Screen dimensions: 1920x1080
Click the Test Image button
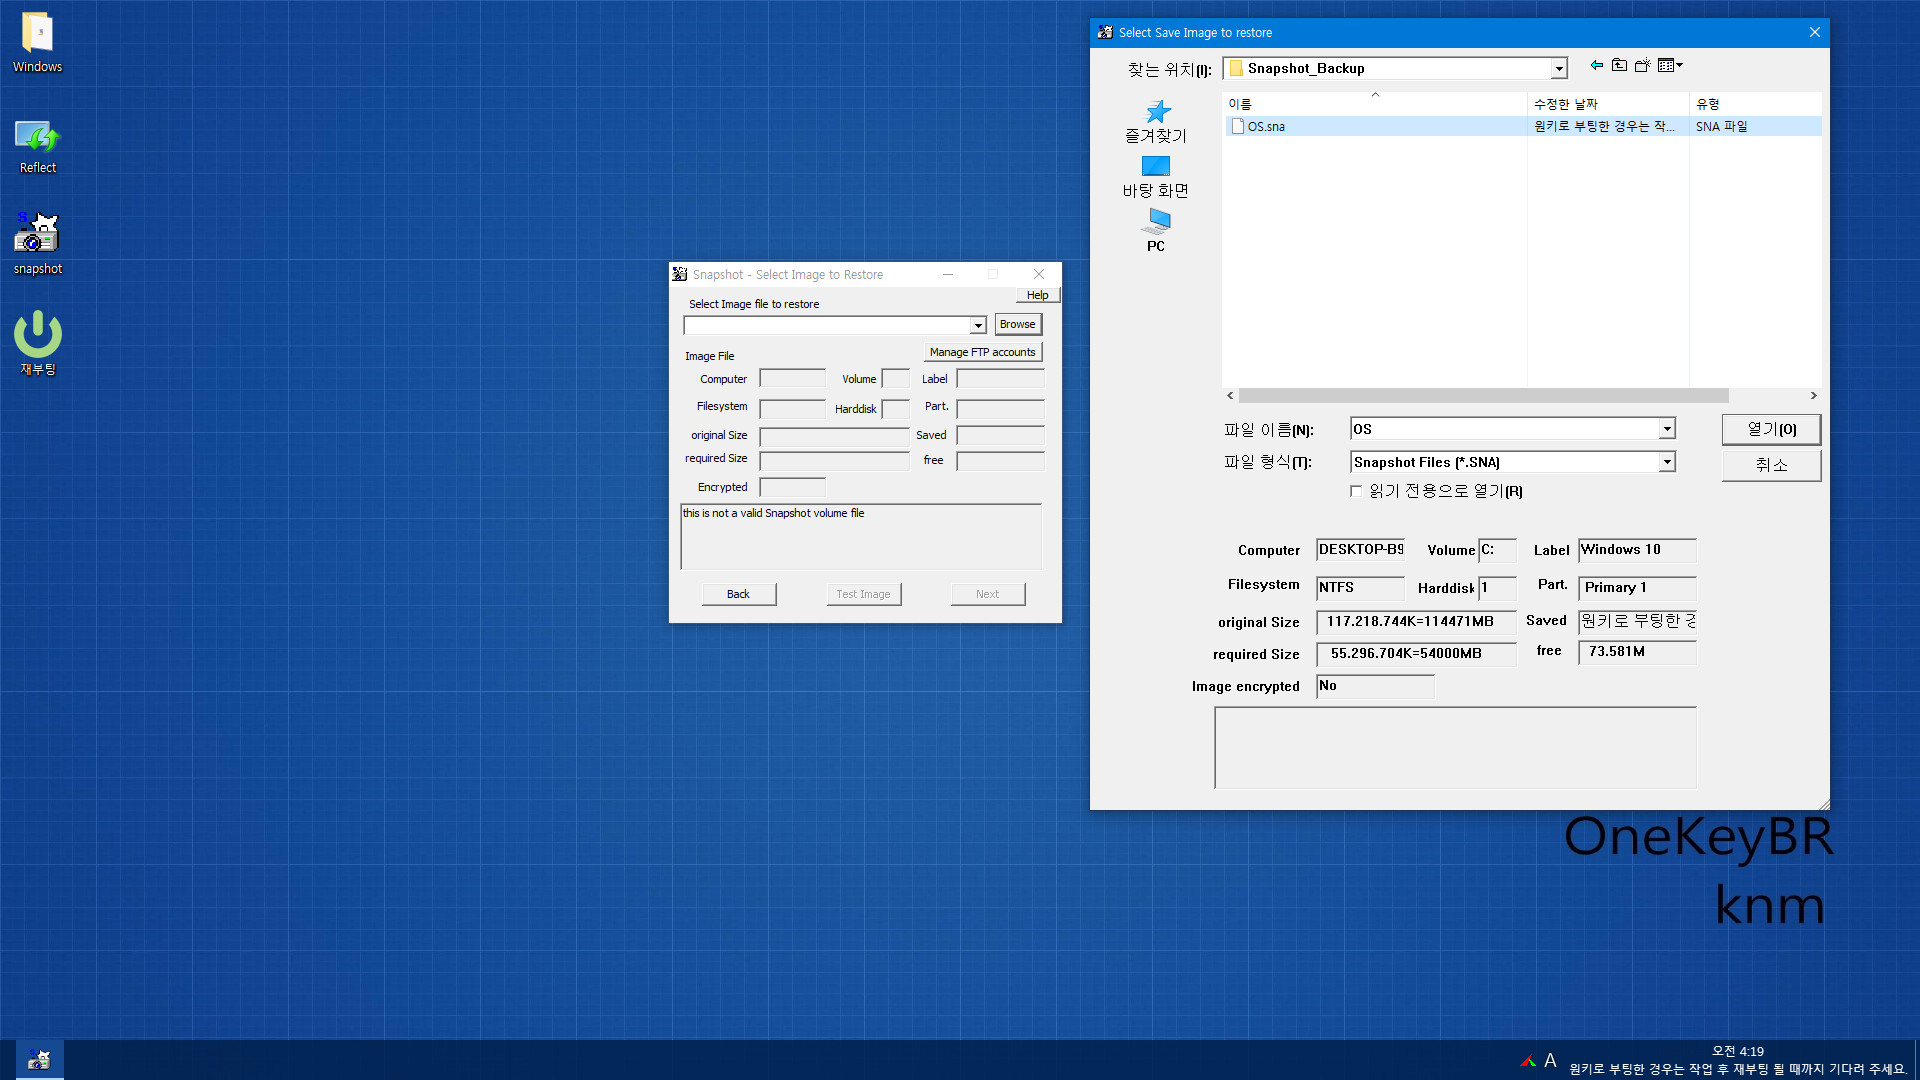(864, 594)
